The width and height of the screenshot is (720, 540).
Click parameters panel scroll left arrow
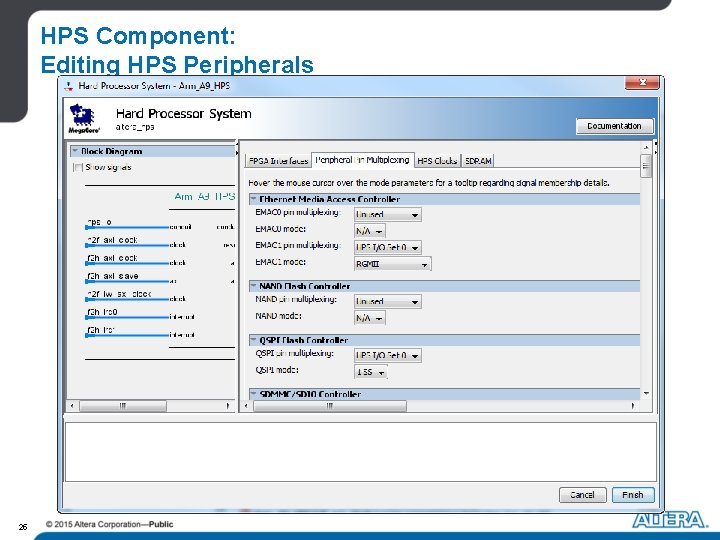click(247, 406)
